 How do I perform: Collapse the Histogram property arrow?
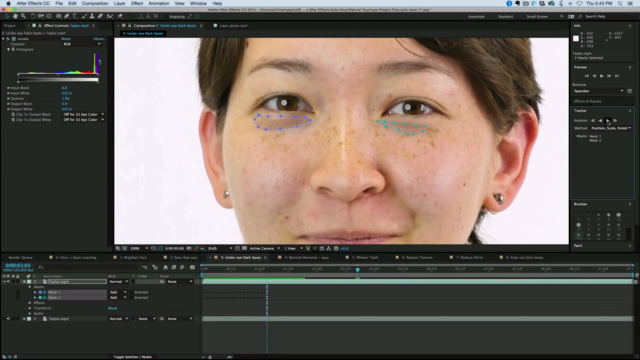click(x=9, y=49)
